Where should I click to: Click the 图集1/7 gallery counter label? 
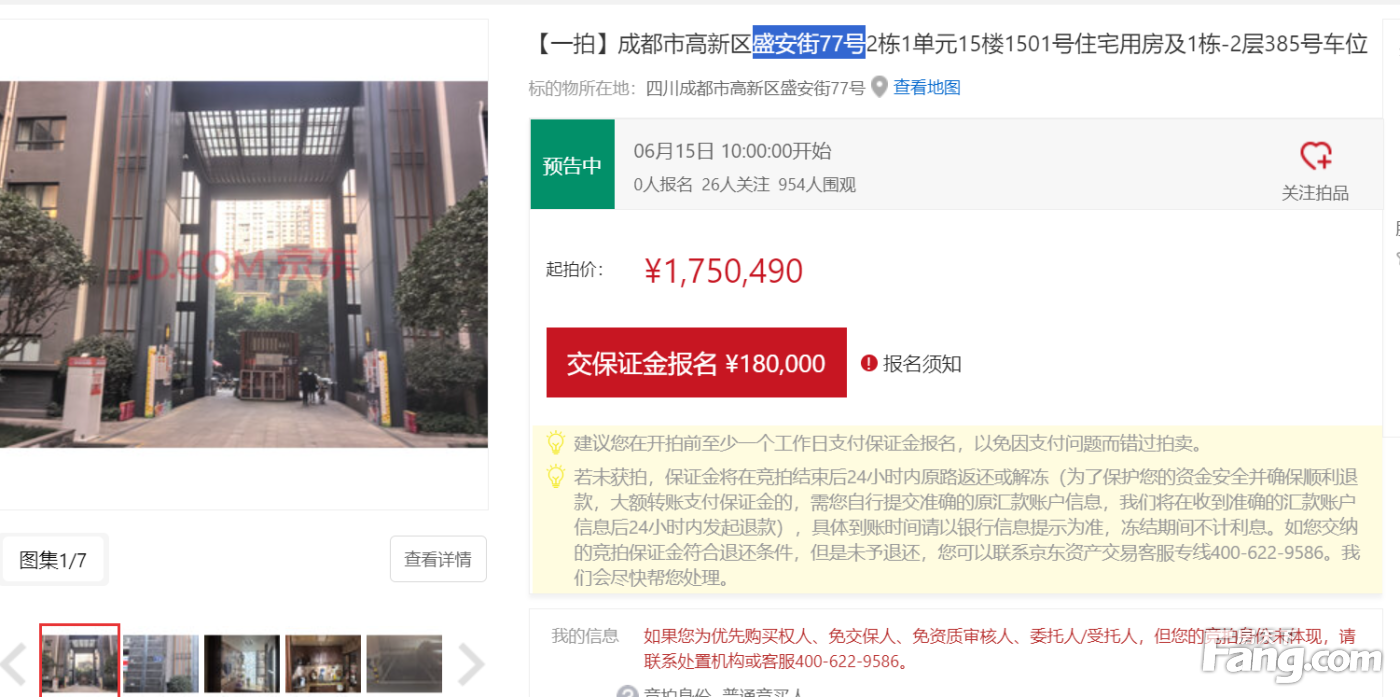(53, 560)
